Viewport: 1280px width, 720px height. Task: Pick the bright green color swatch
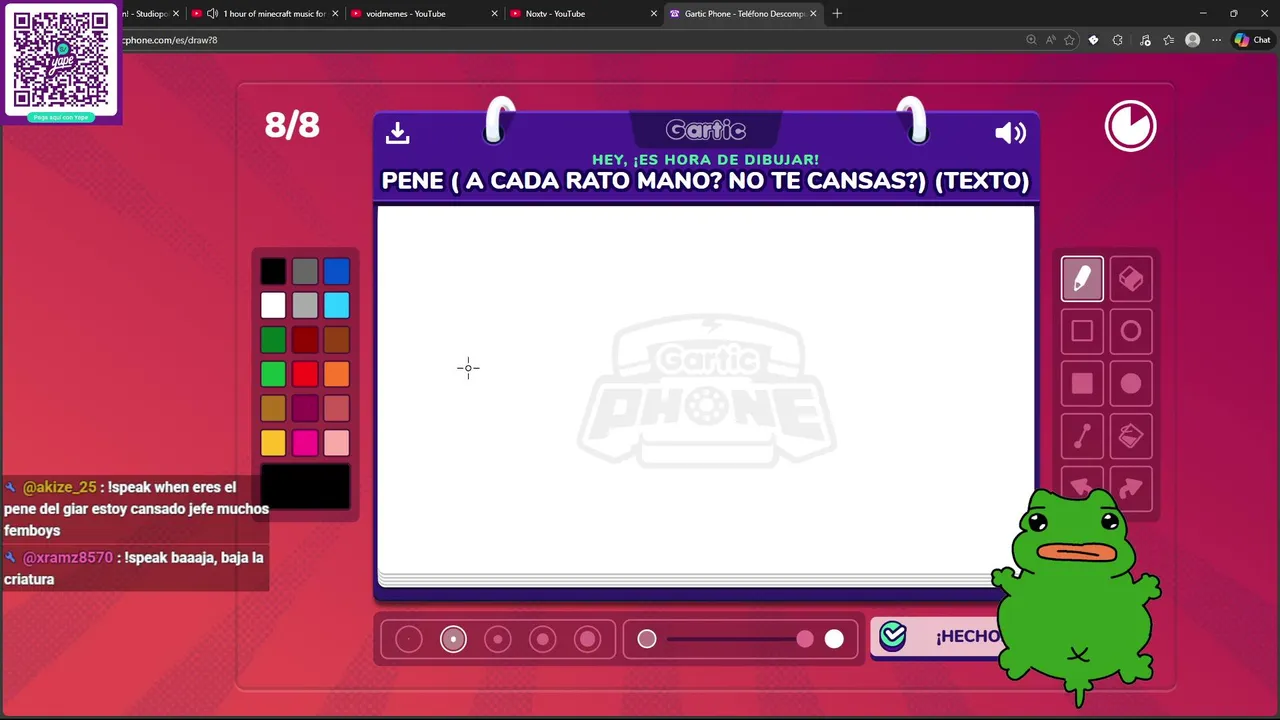[273, 374]
